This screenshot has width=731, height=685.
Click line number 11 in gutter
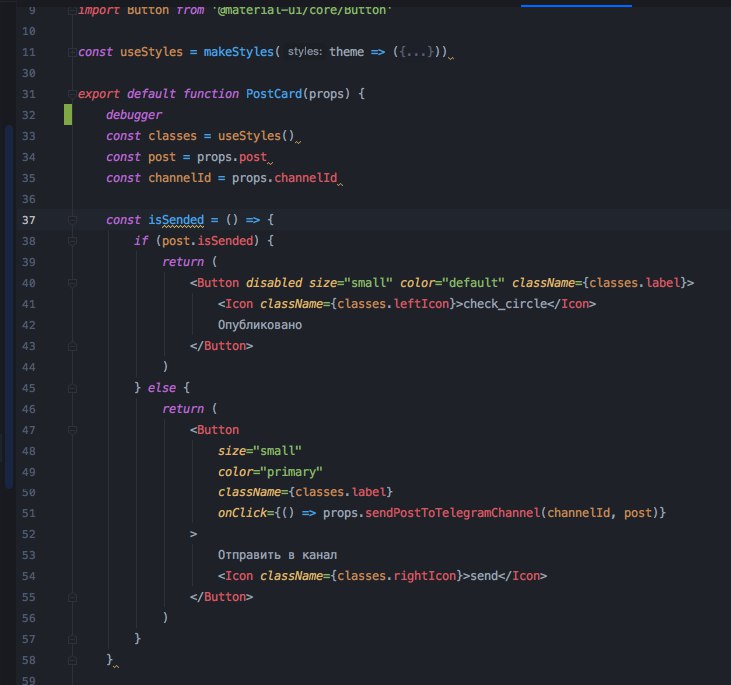[x=28, y=52]
